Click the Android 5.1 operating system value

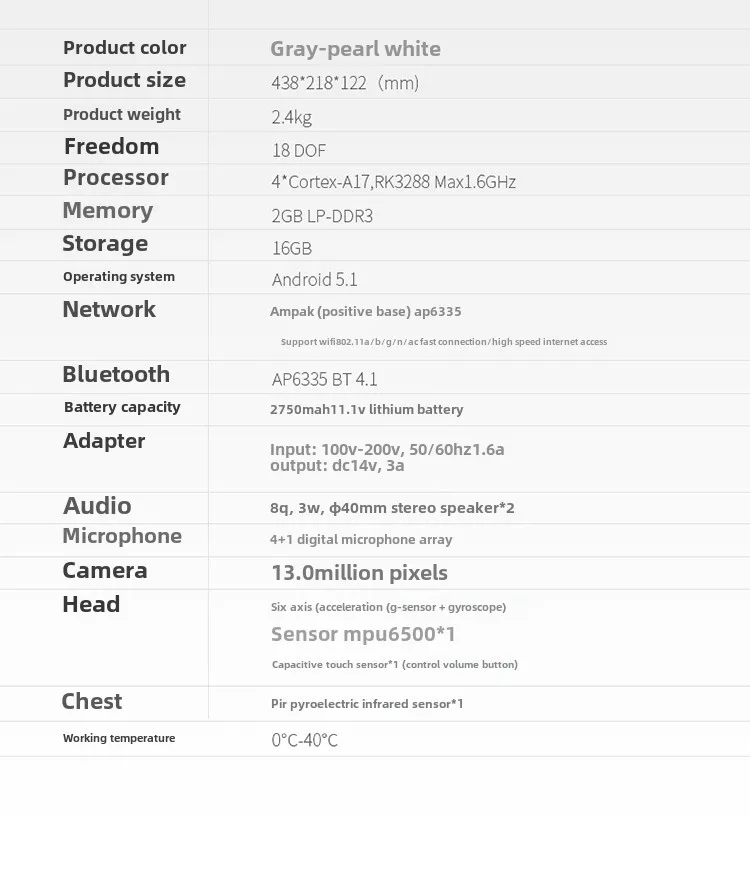click(x=314, y=280)
